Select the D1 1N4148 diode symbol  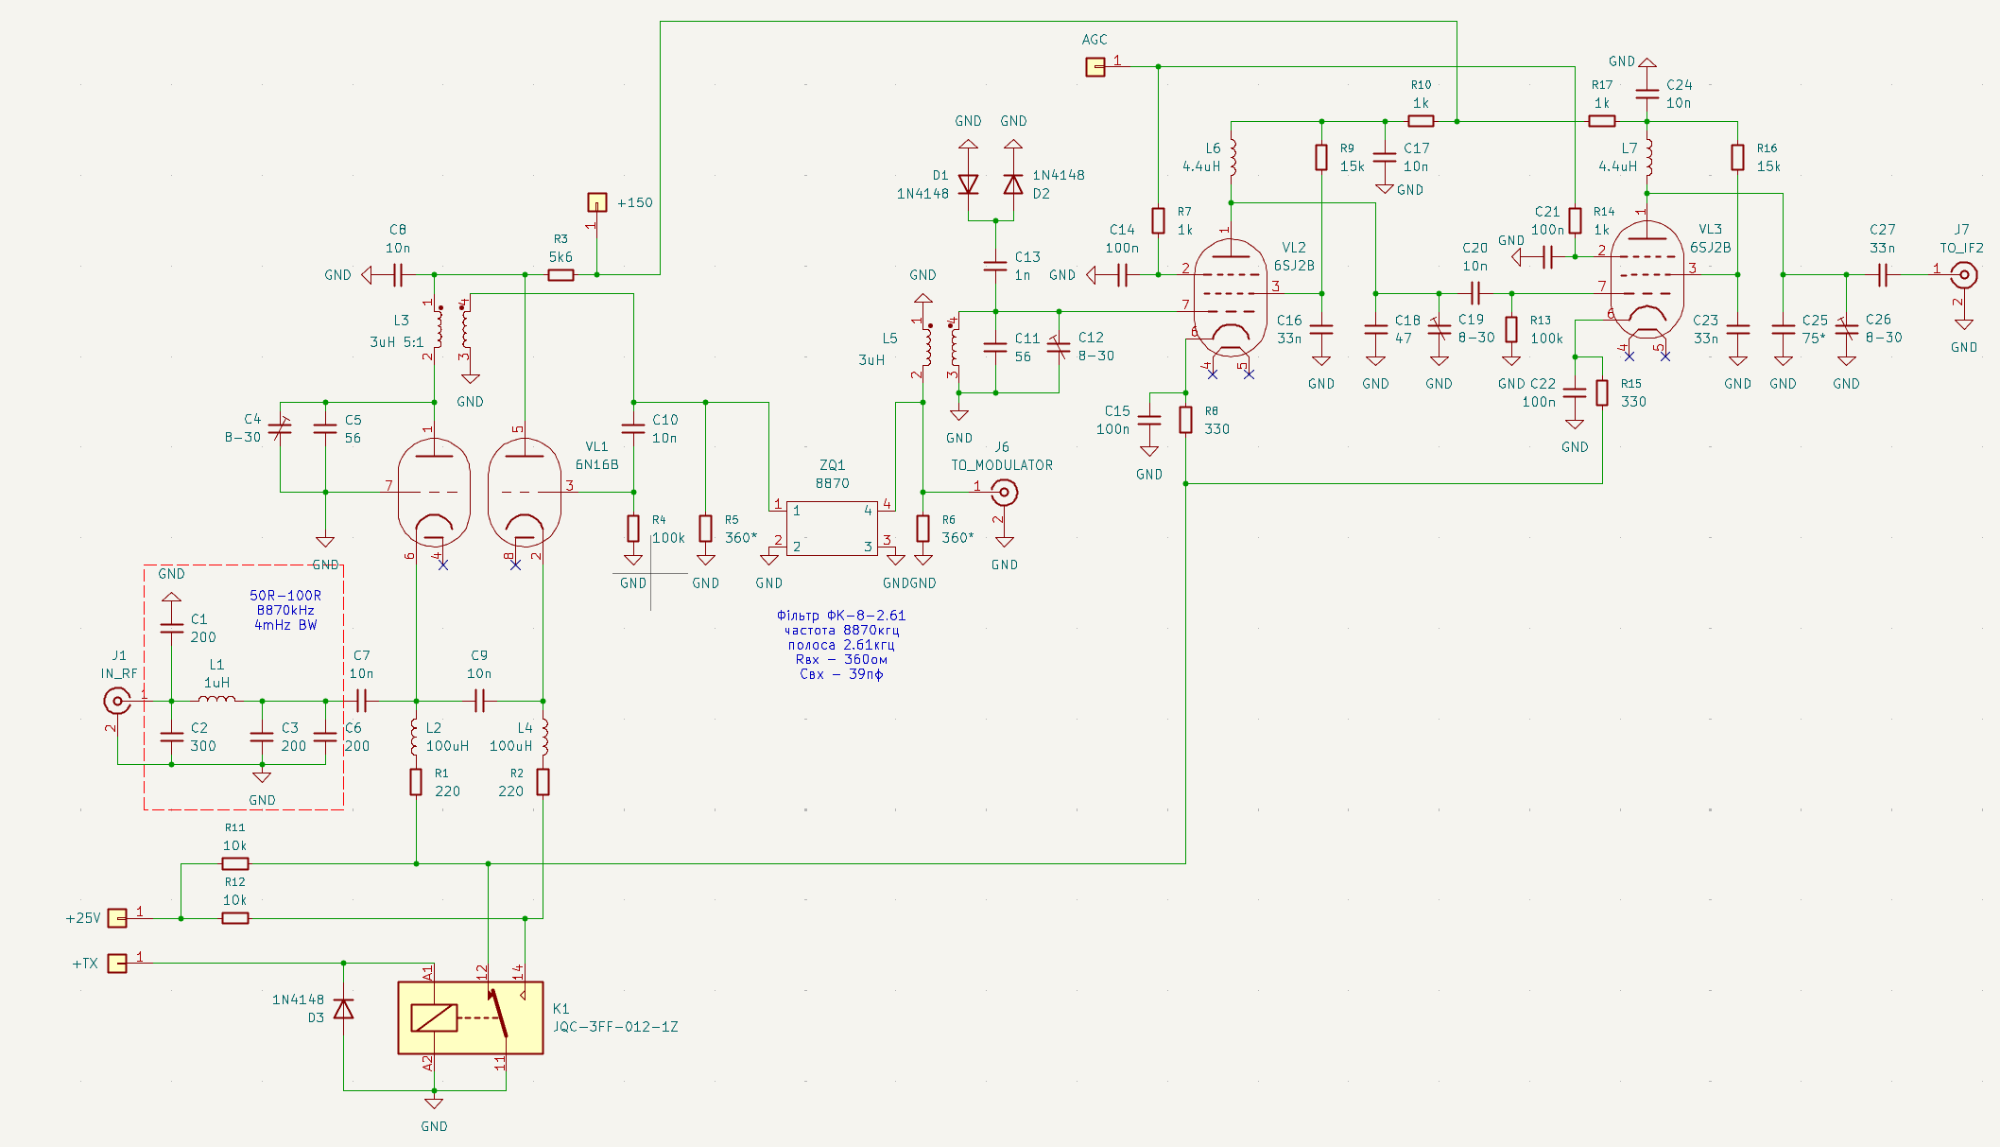(968, 184)
